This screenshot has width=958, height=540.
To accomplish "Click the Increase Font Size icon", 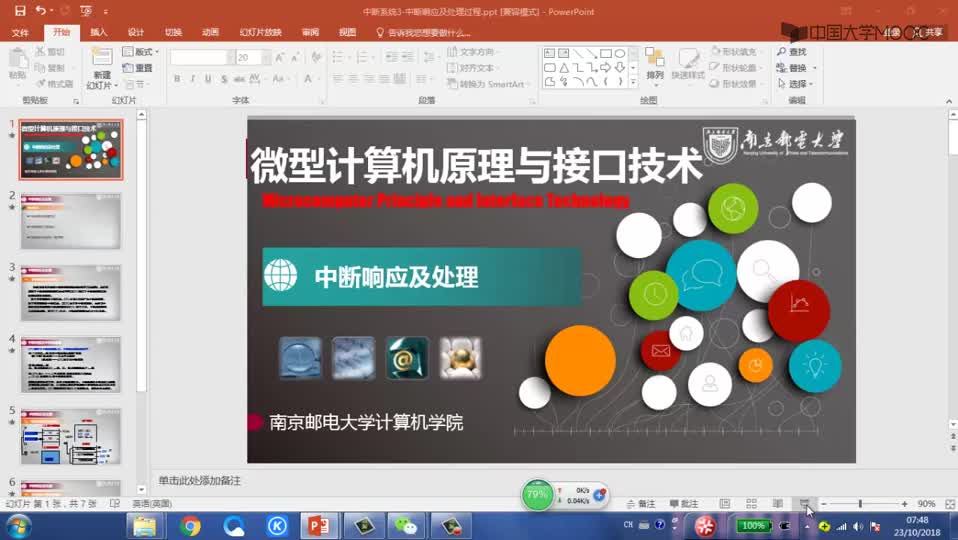I will [280, 57].
